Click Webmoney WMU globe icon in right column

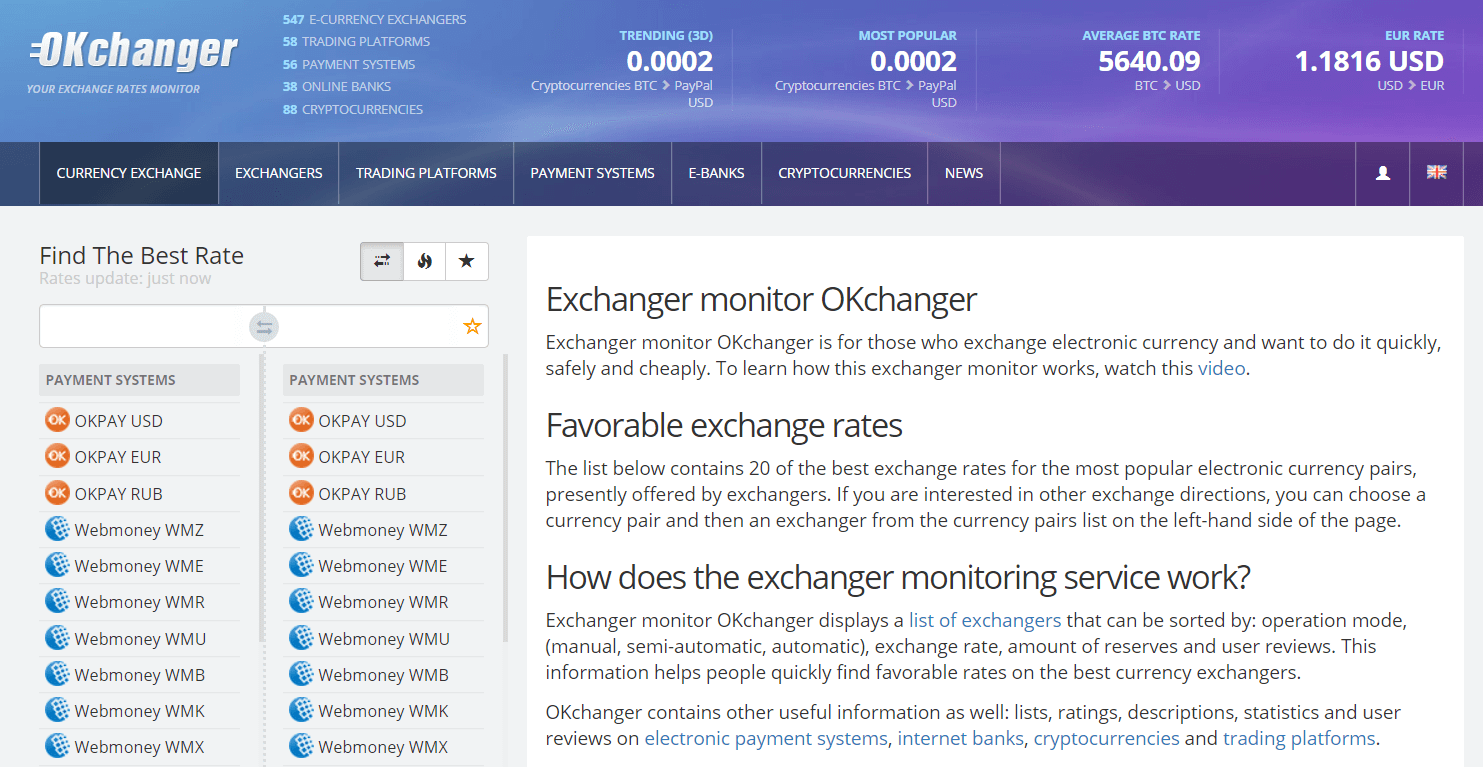(x=301, y=638)
